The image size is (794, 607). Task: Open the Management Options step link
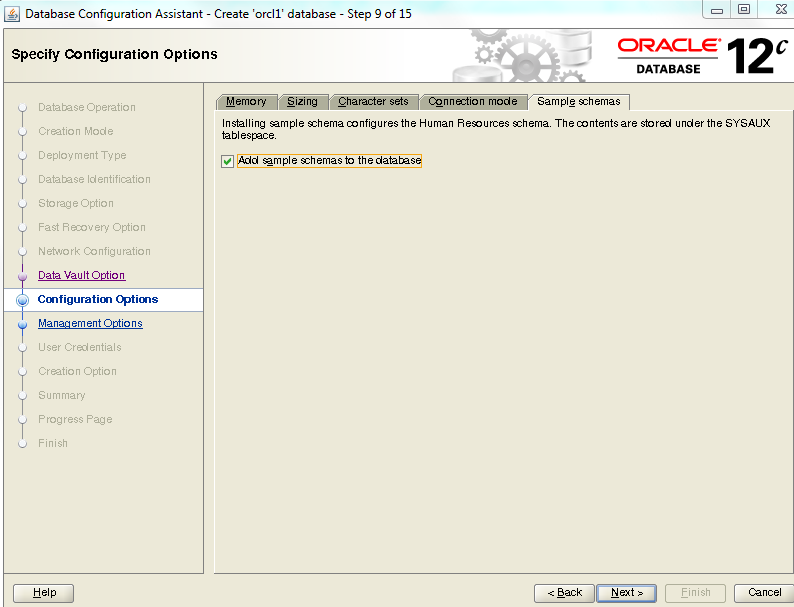coord(90,323)
